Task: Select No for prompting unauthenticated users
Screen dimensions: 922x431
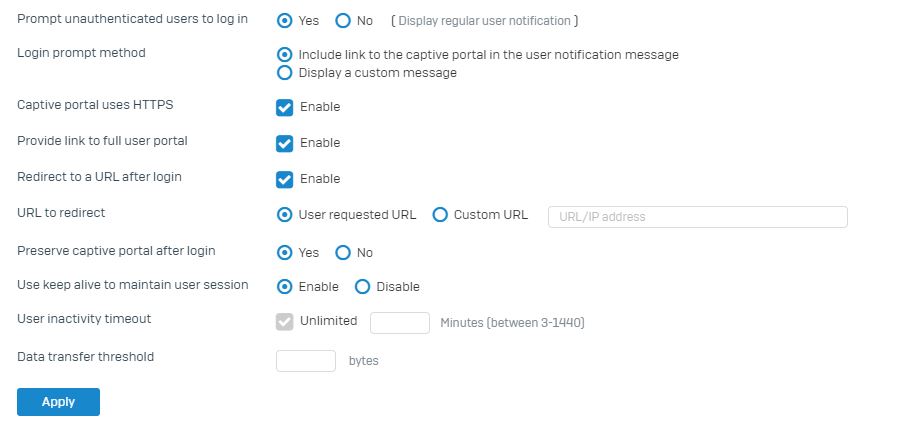Action: [x=343, y=21]
